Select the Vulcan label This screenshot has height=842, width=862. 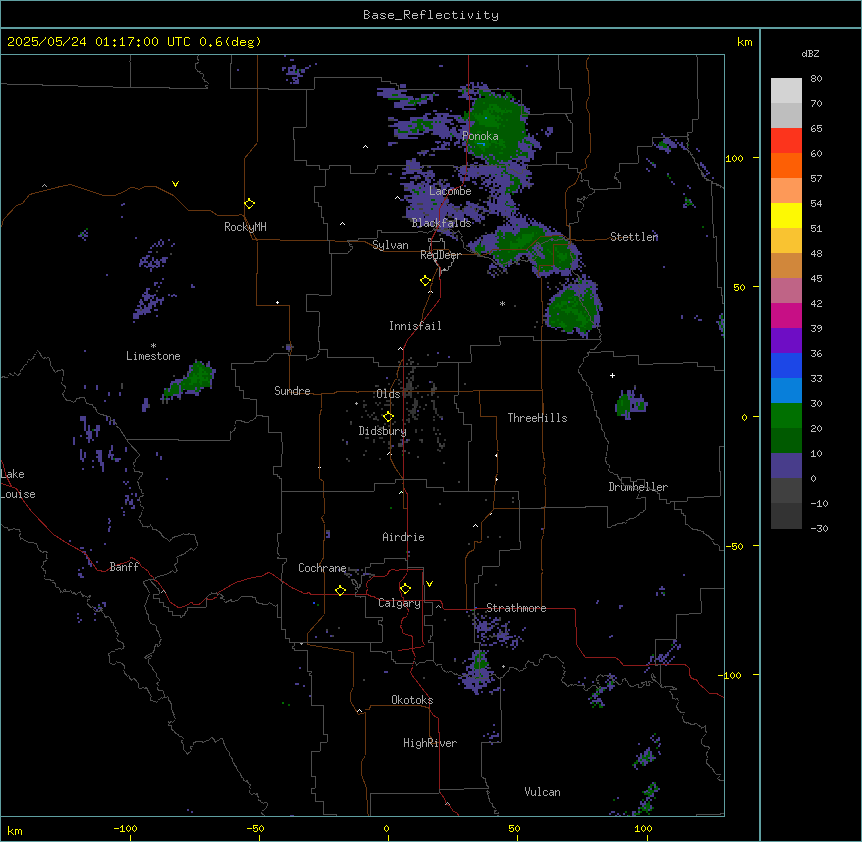click(543, 792)
